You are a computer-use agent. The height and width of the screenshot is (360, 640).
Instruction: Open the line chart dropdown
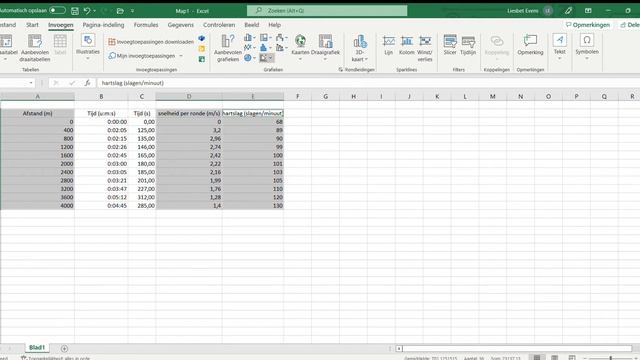point(249,48)
